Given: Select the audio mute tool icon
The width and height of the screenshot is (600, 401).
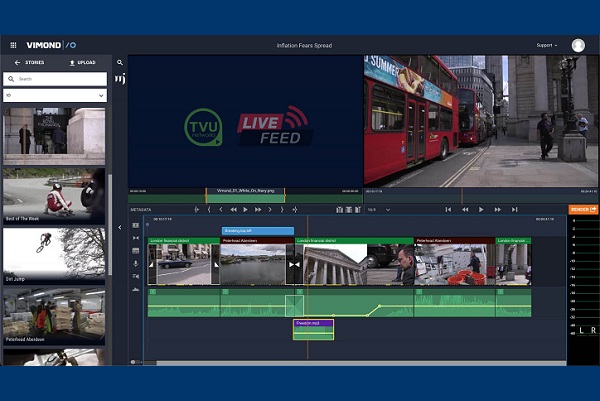Looking at the screenshot, I should coord(136,276).
